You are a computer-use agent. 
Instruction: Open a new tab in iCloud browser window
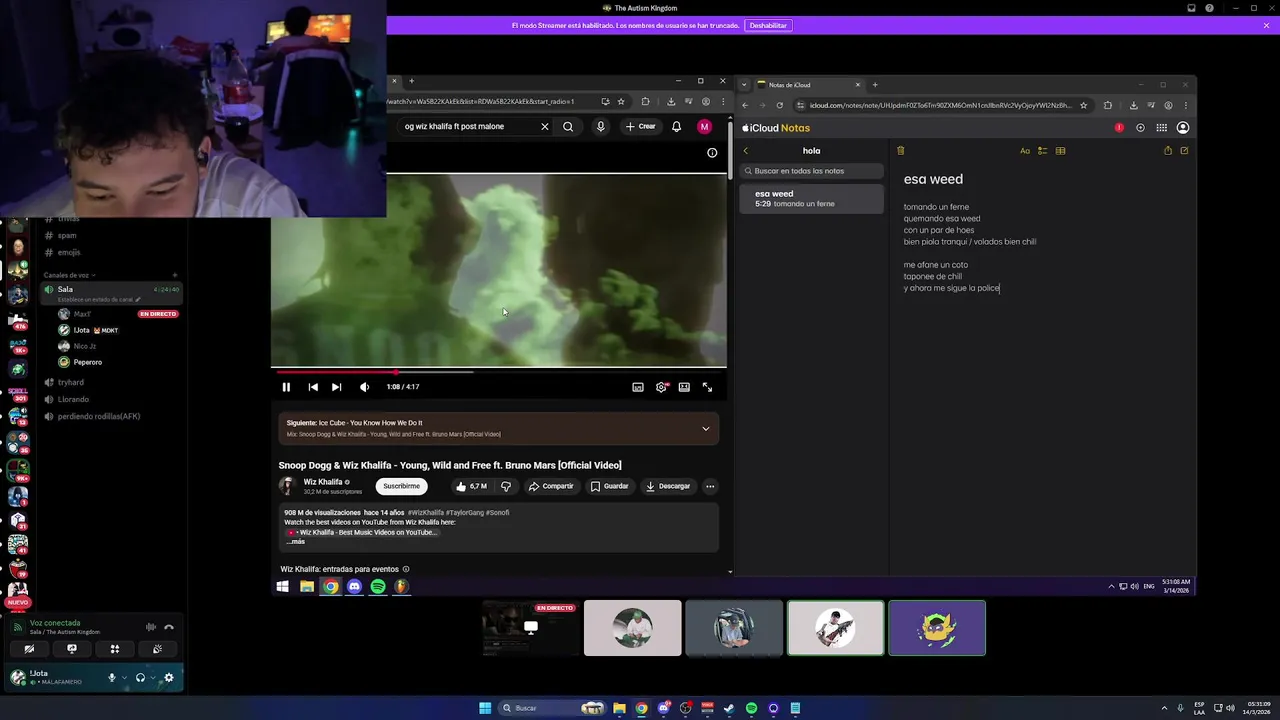pyautogui.click(x=875, y=85)
